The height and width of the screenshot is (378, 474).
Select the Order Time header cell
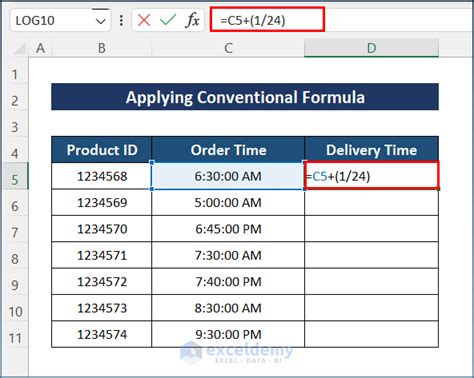[x=228, y=150]
